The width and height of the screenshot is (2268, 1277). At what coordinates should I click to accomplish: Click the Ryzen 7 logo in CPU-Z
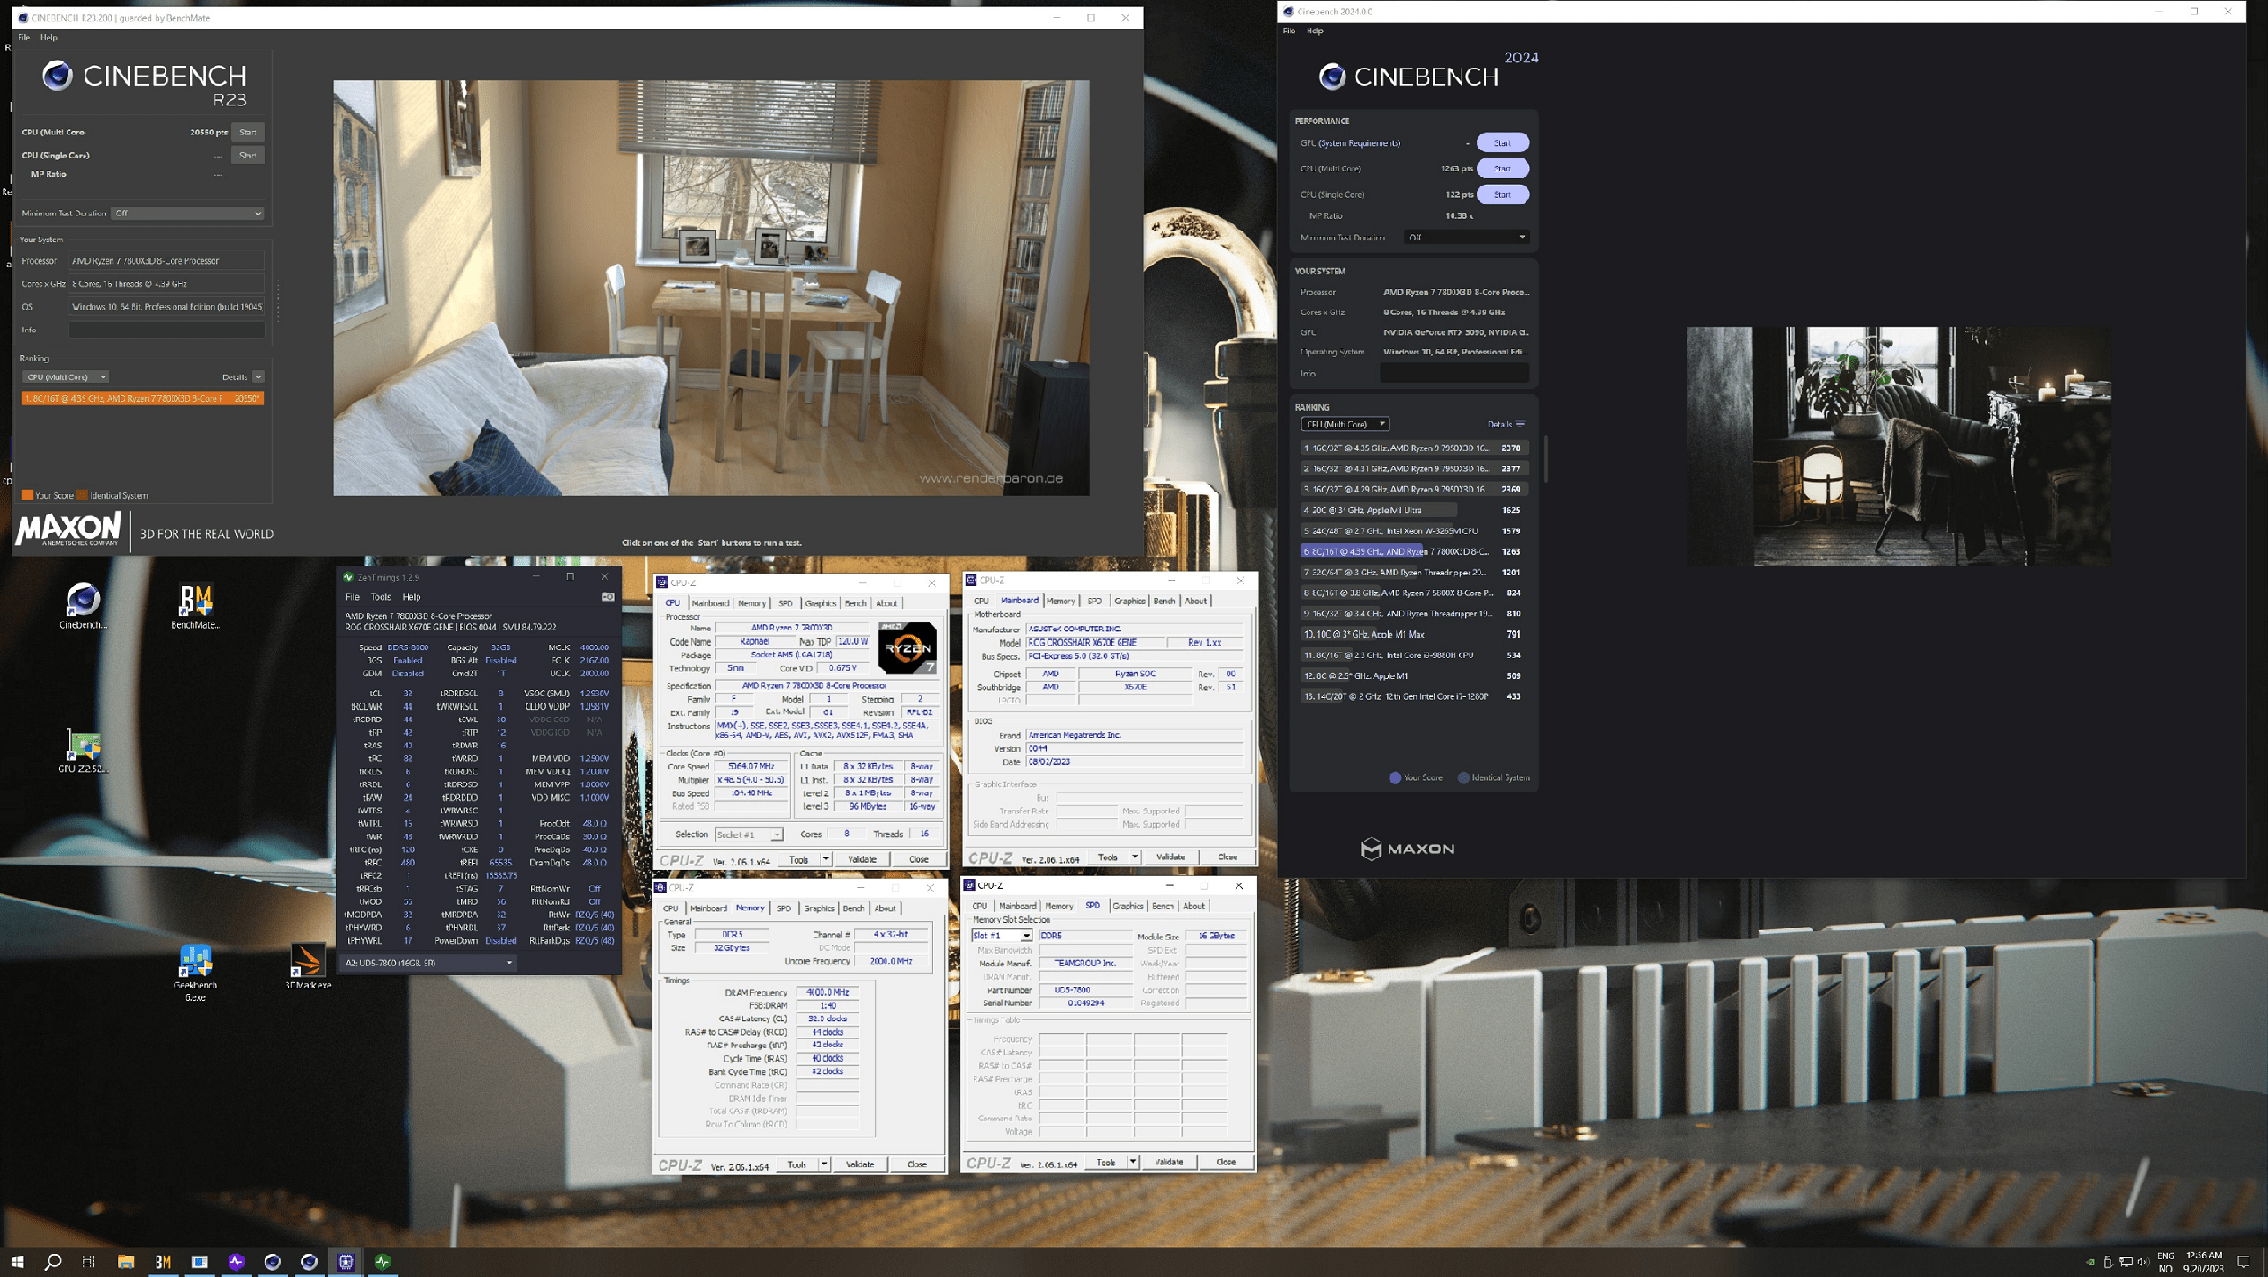pyautogui.click(x=907, y=648)
